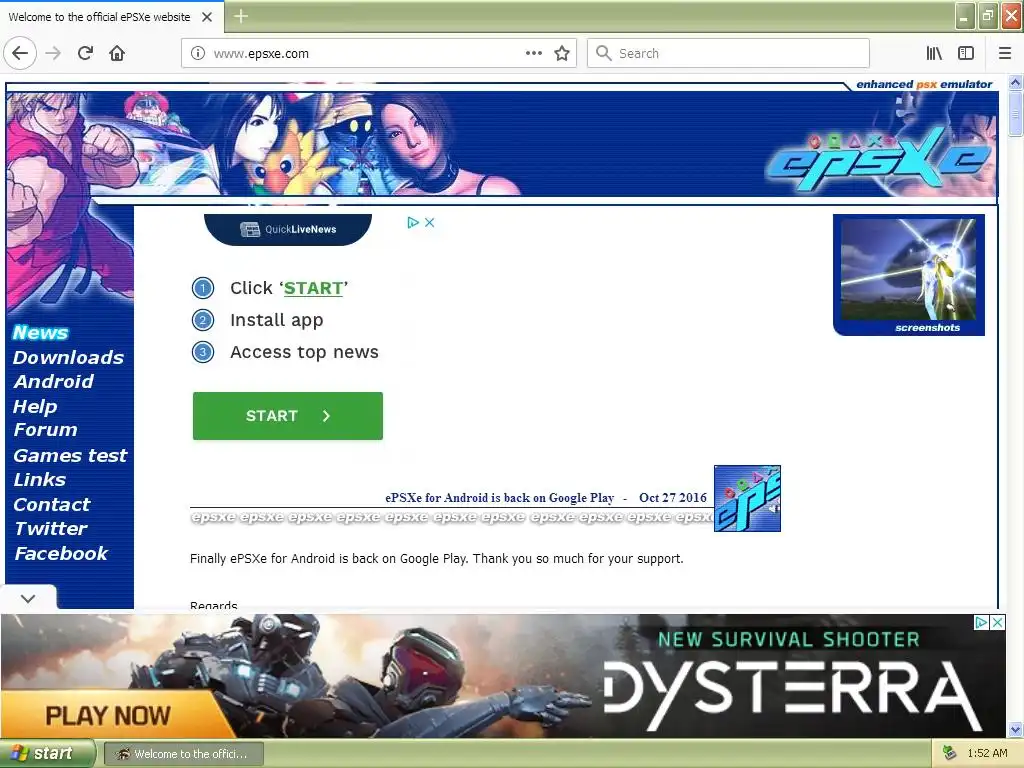Click the QuickLiveNews ad logo

point(288,229)
